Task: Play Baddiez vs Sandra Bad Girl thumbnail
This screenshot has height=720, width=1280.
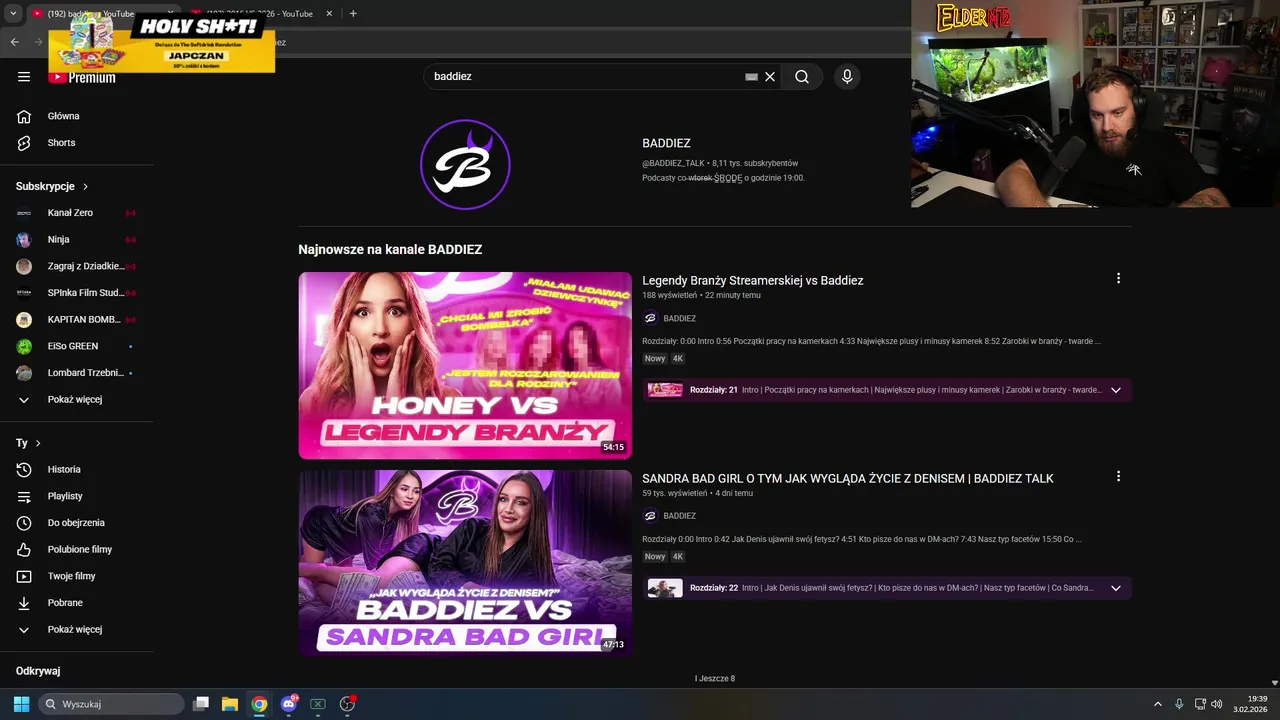Action: point(465,563)
